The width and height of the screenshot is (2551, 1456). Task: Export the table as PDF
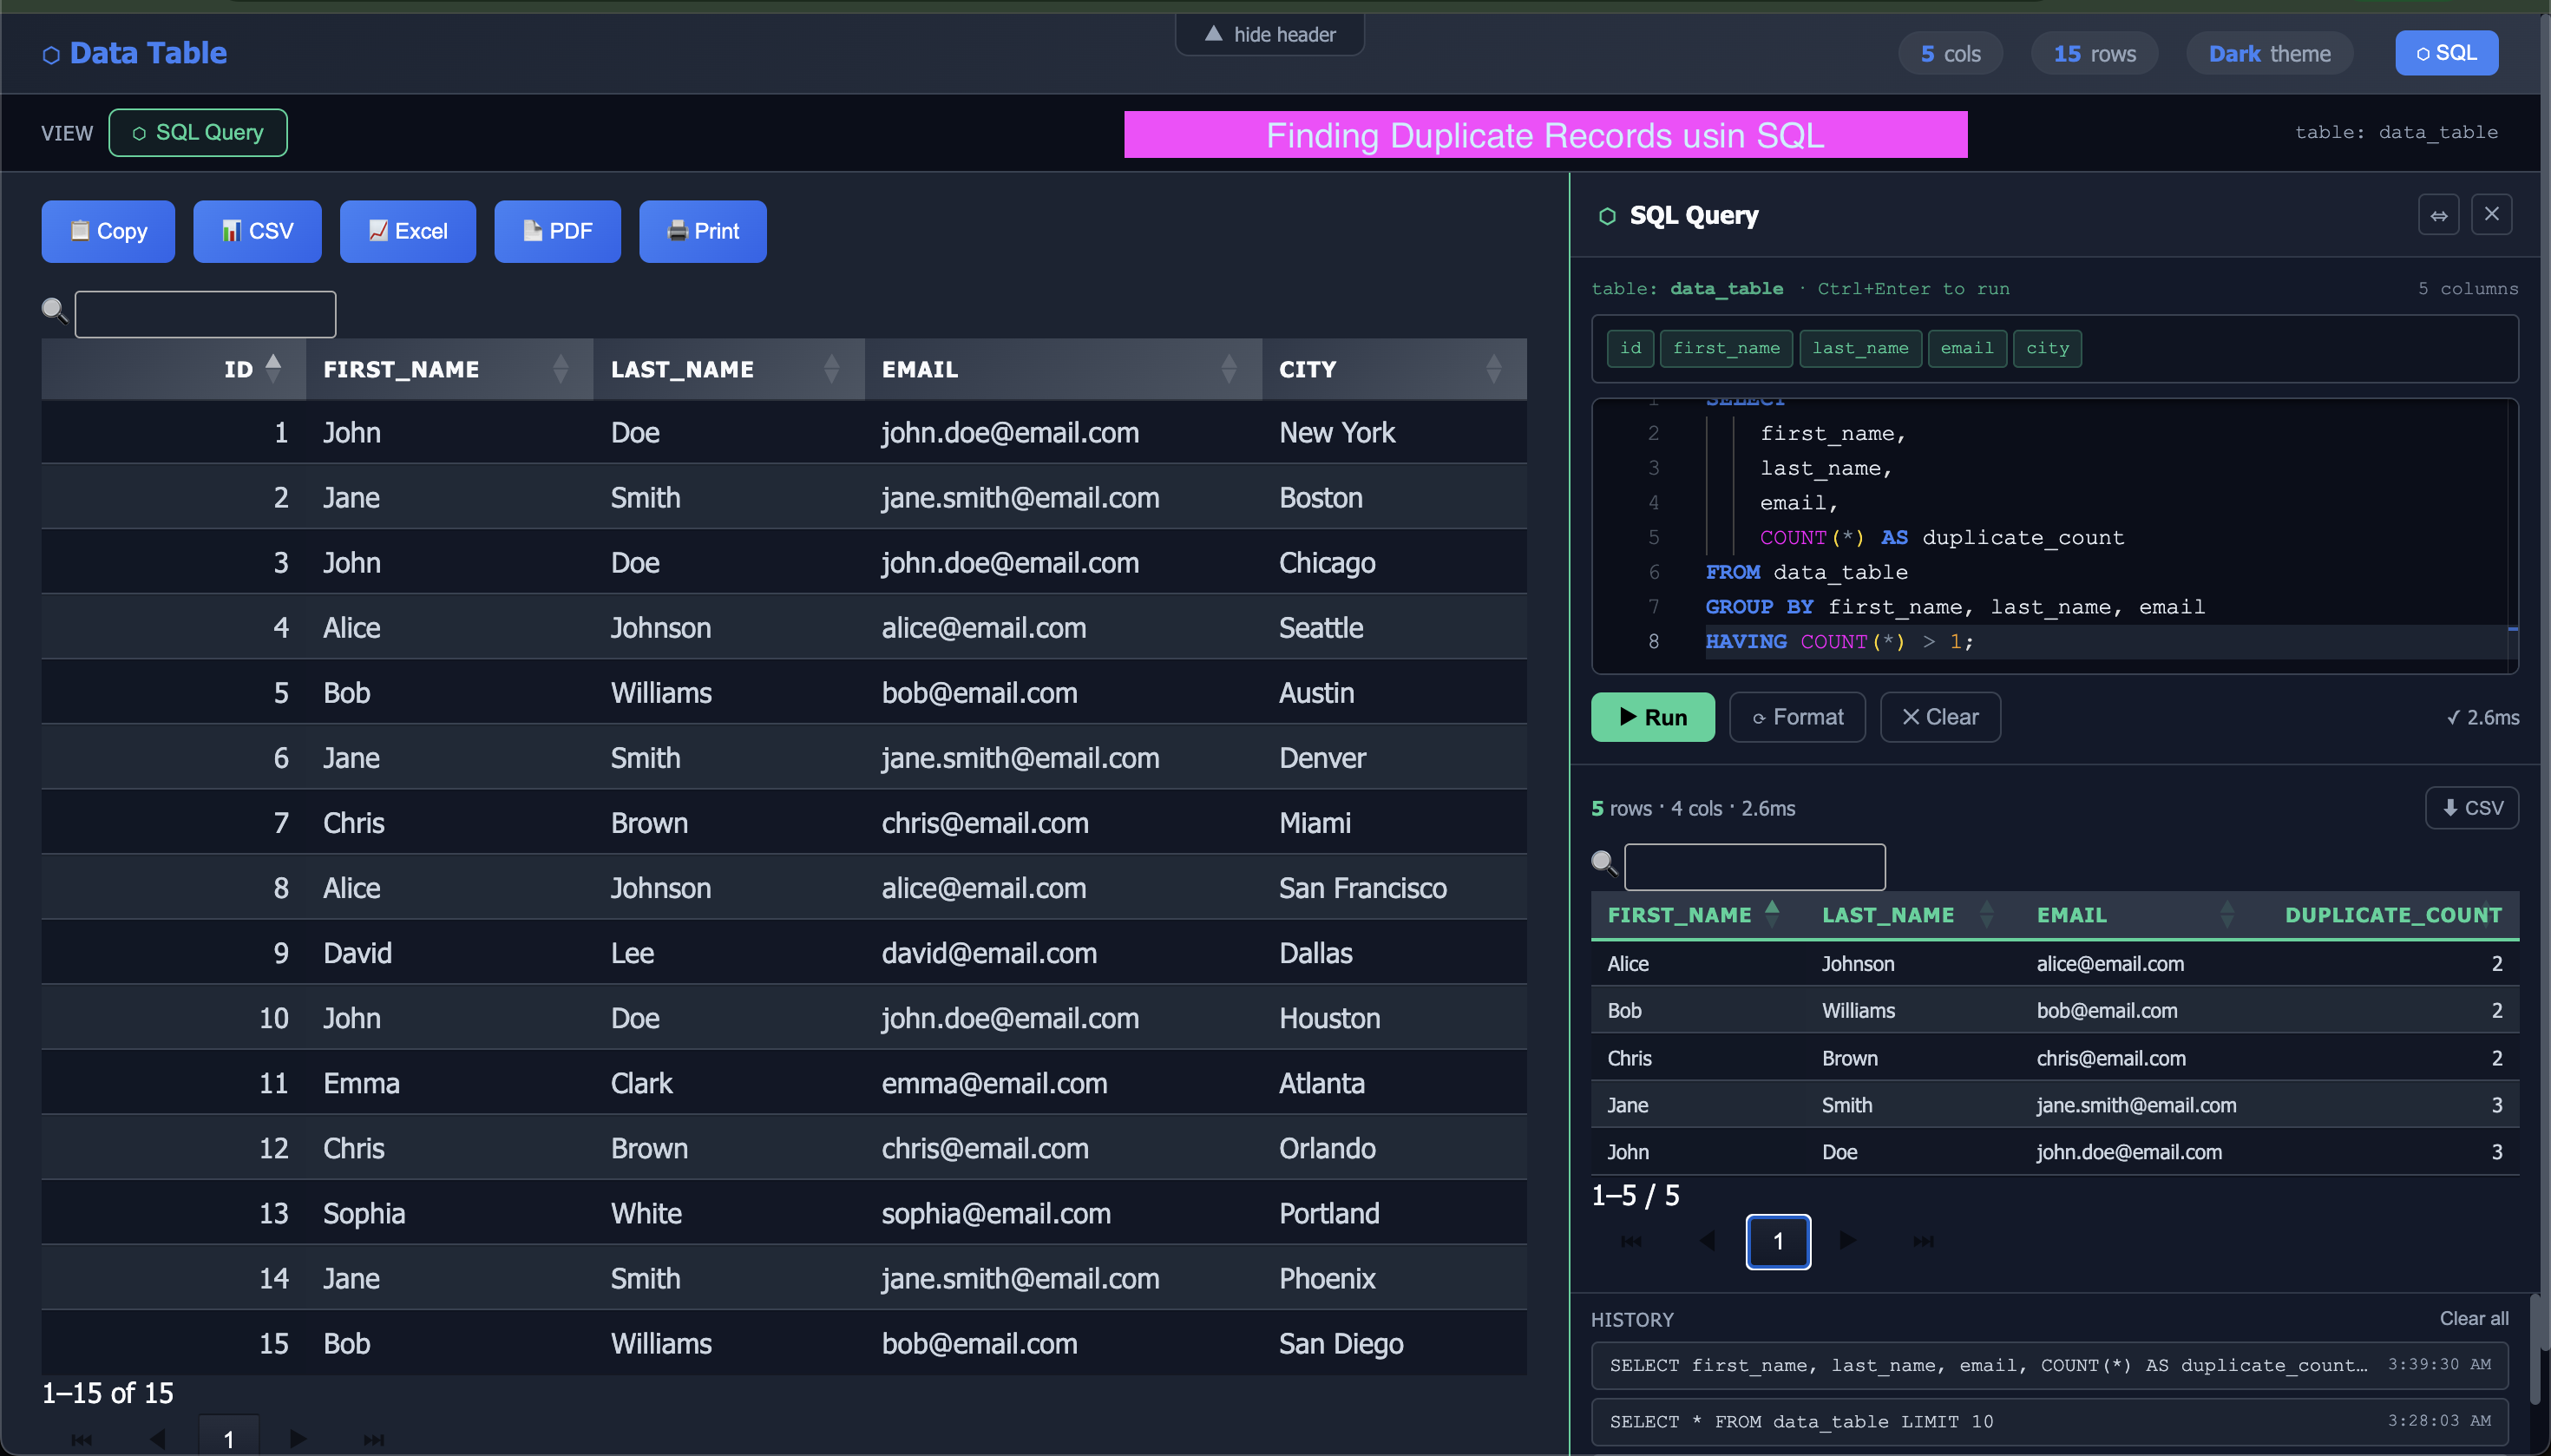point(557,231)
